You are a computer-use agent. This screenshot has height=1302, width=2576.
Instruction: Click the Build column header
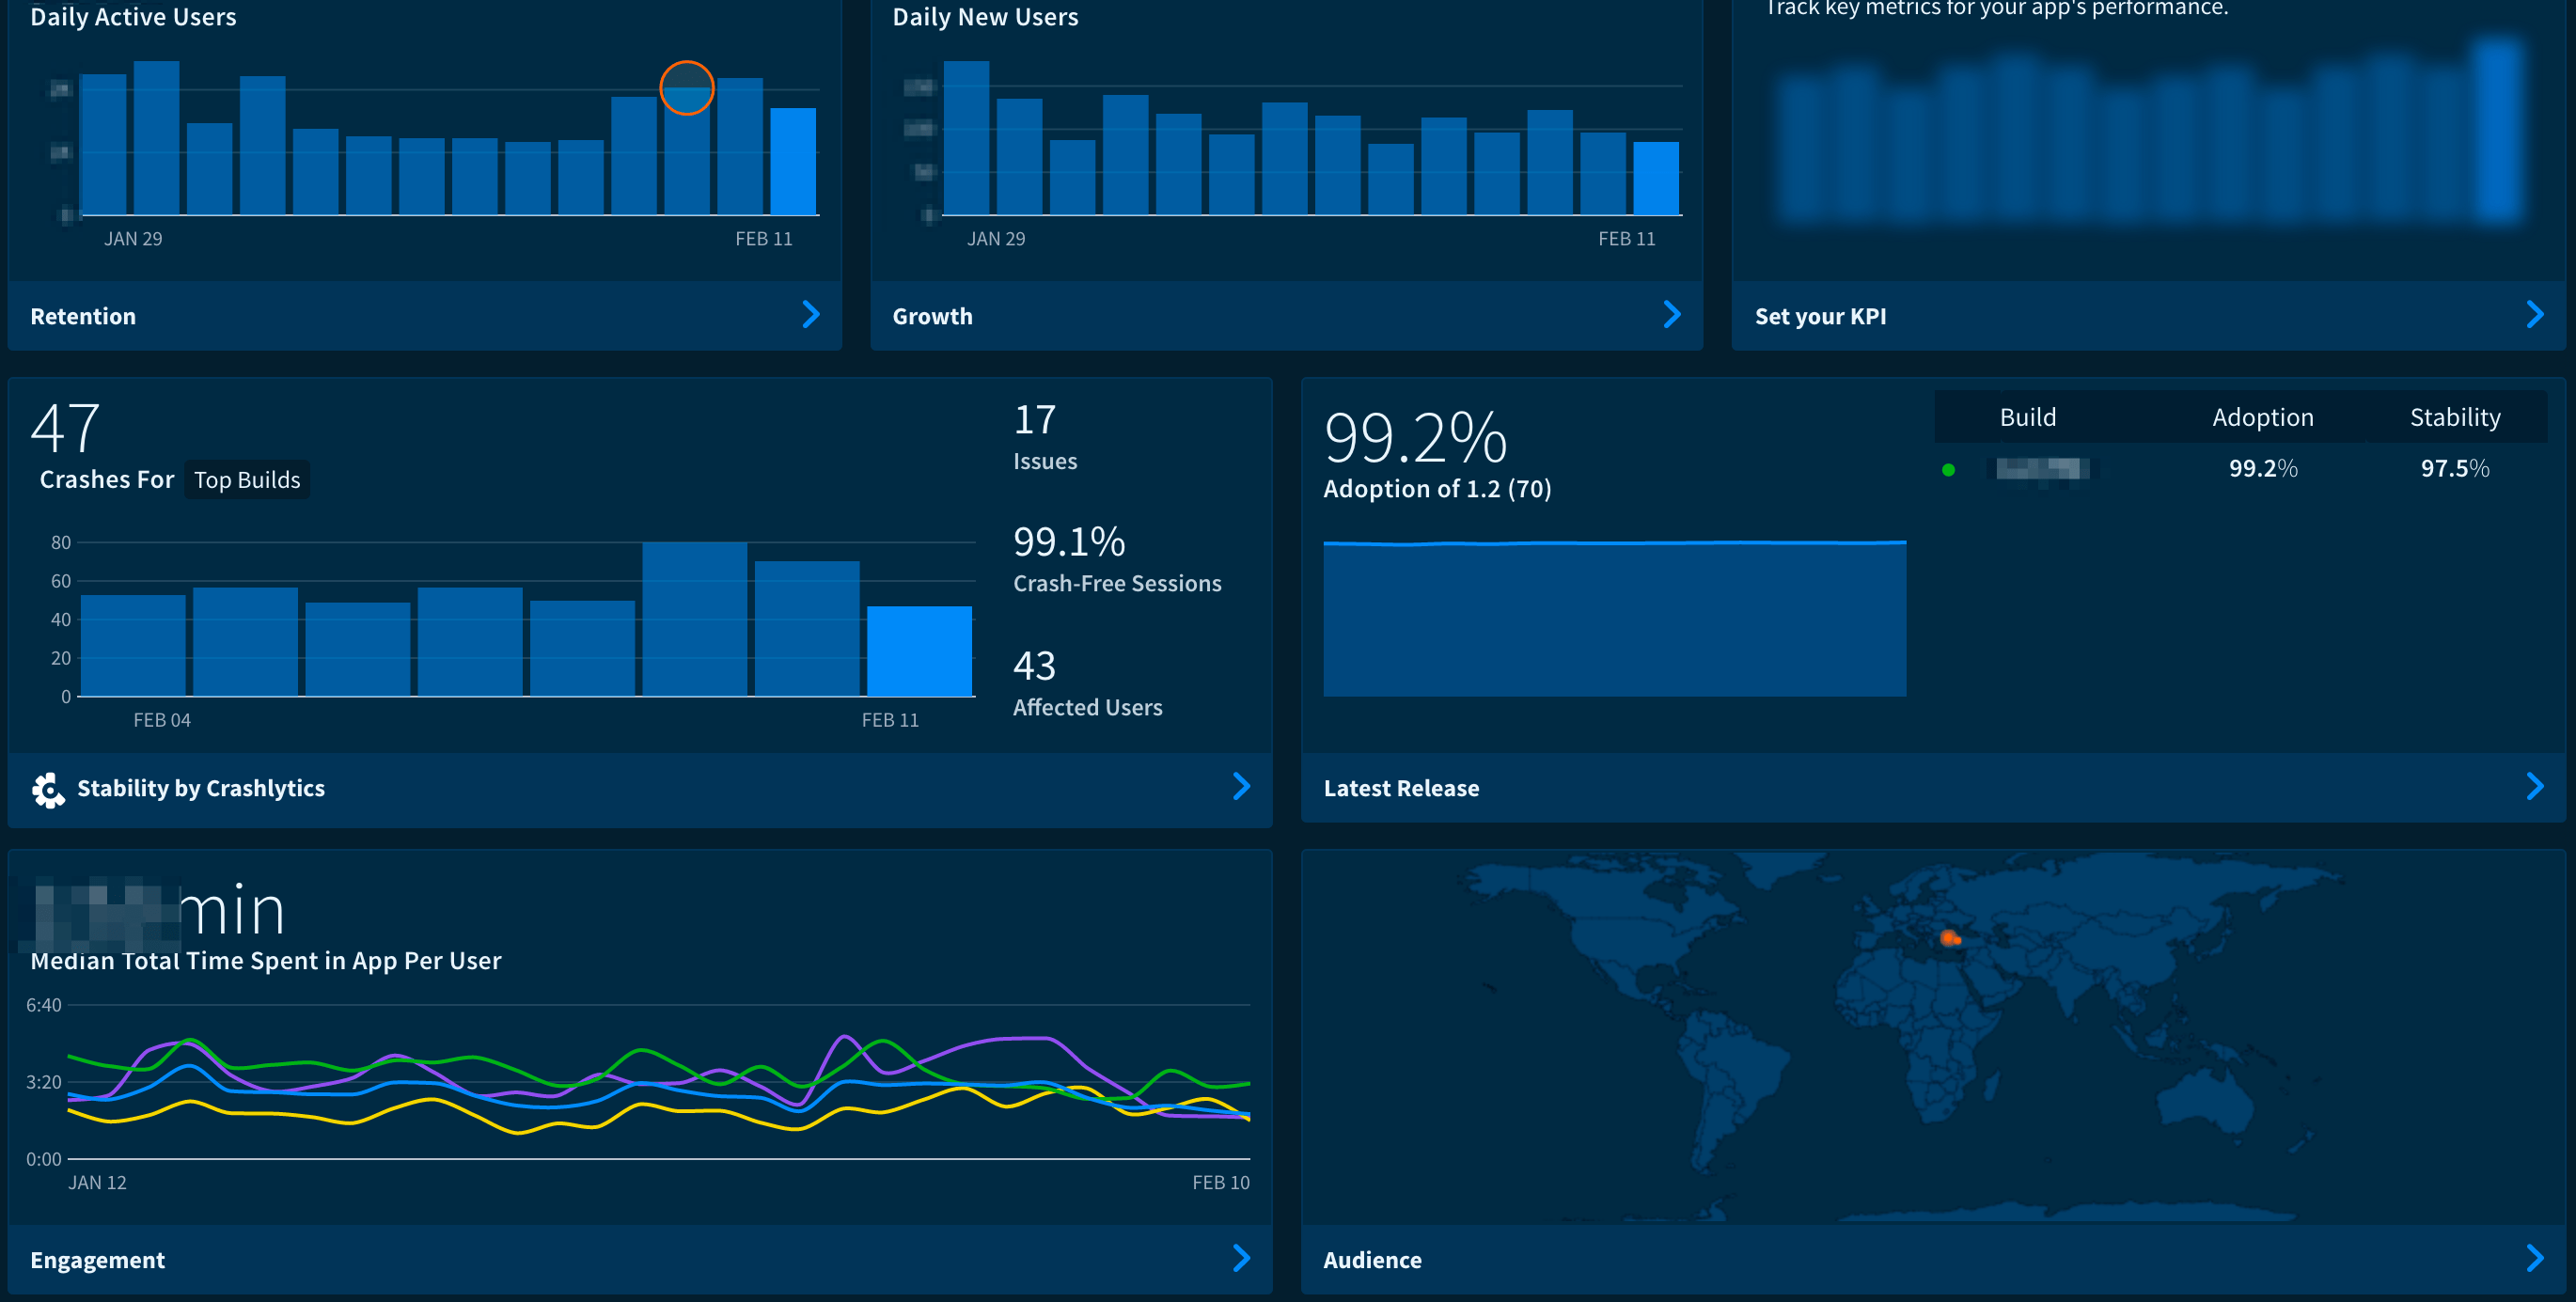(2027, 418)
